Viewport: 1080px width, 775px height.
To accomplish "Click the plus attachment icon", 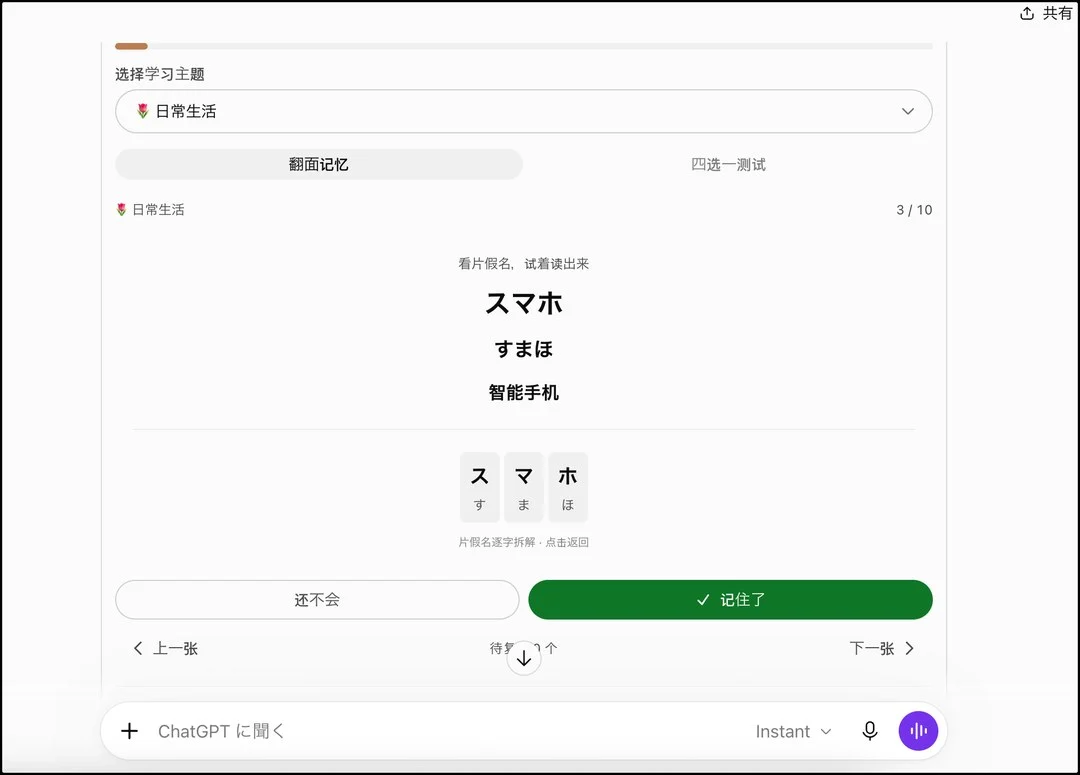I will 129,731.
